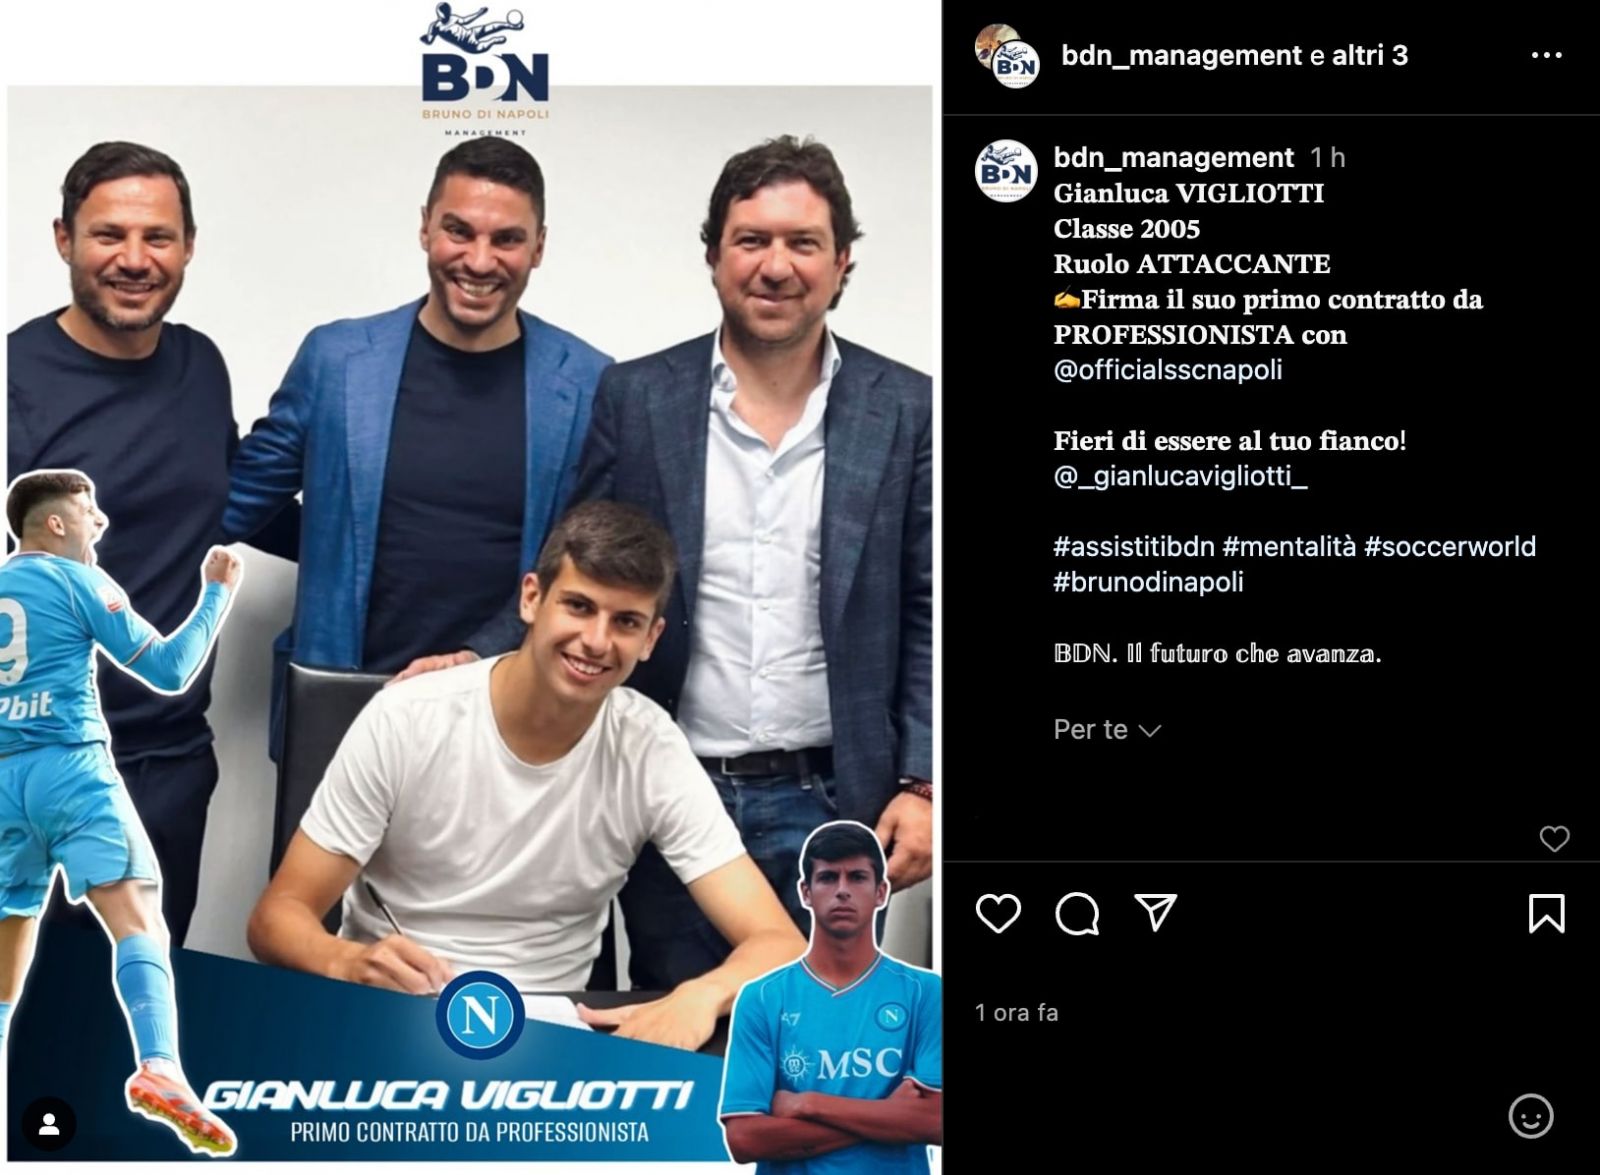Save post with bookmark icon
This screenshot has width=1600, height=1175.
[x=1546, y=913]
